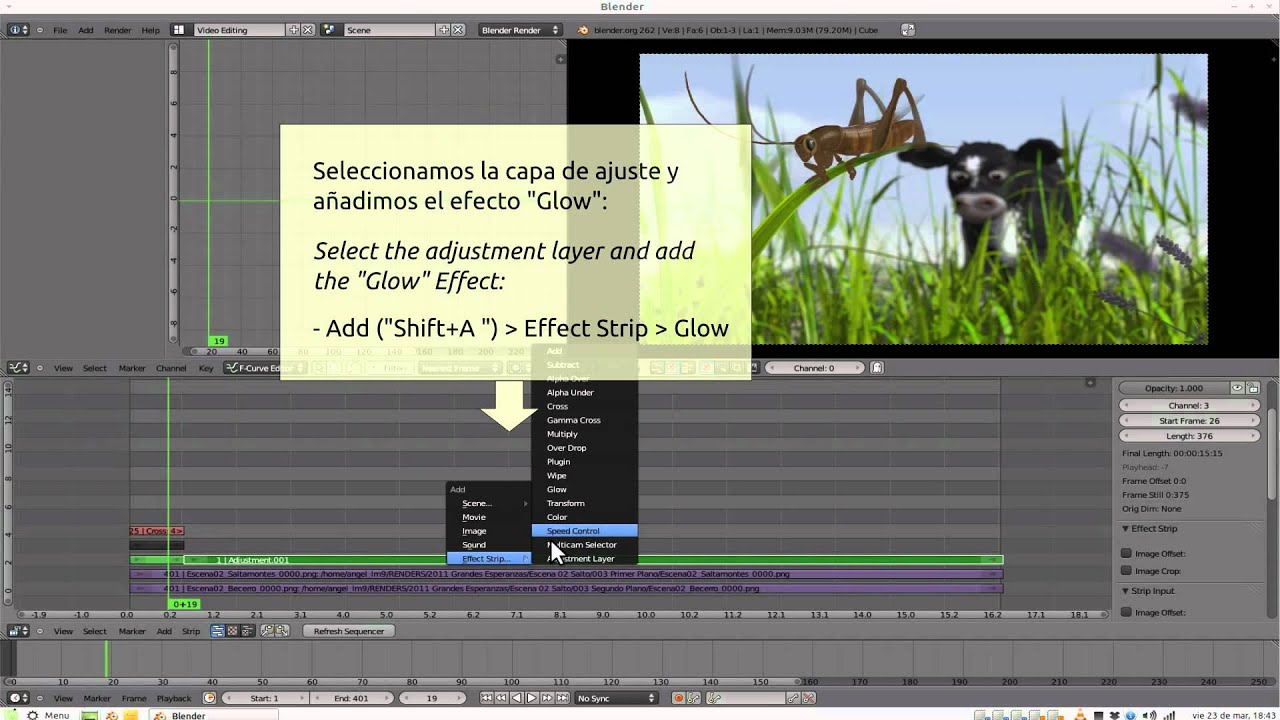Image resolution: width=1280 pixels, height=720 pixels.
Task: Toggle the auto keyframe record button
Action: coord(679,698)
